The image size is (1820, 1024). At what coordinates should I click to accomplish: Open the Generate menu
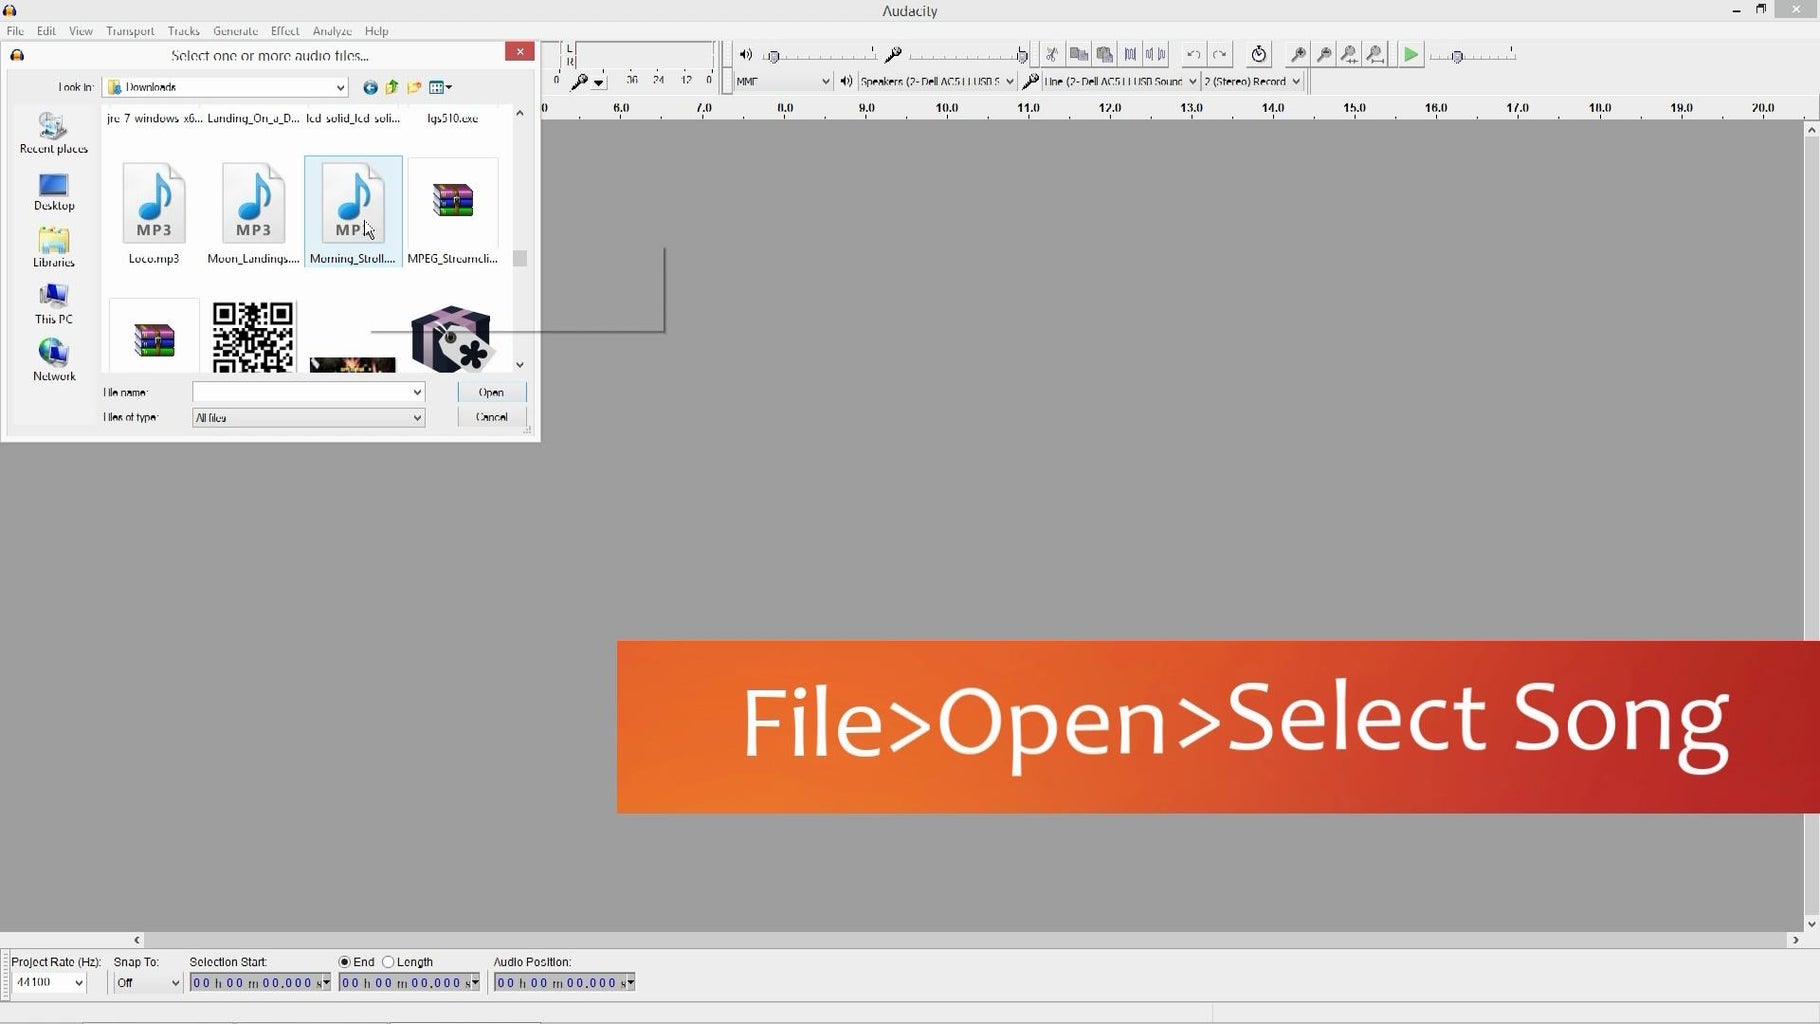[235, 31]
